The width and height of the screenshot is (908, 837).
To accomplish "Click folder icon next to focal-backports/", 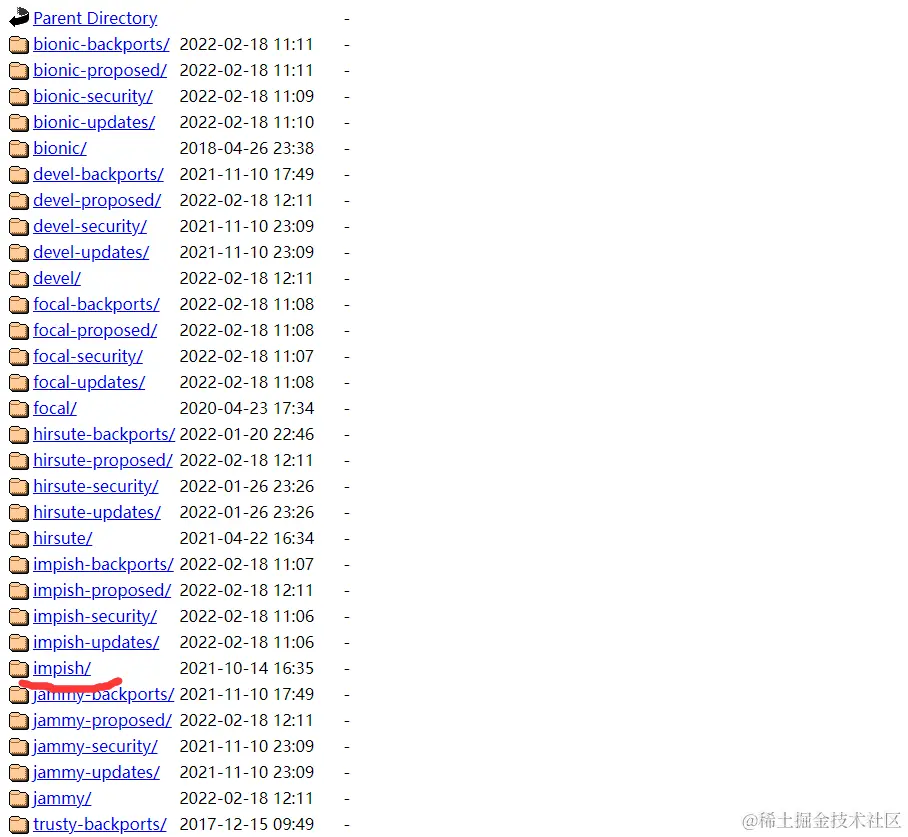I will pyautogui.click(x=19, y=305).
